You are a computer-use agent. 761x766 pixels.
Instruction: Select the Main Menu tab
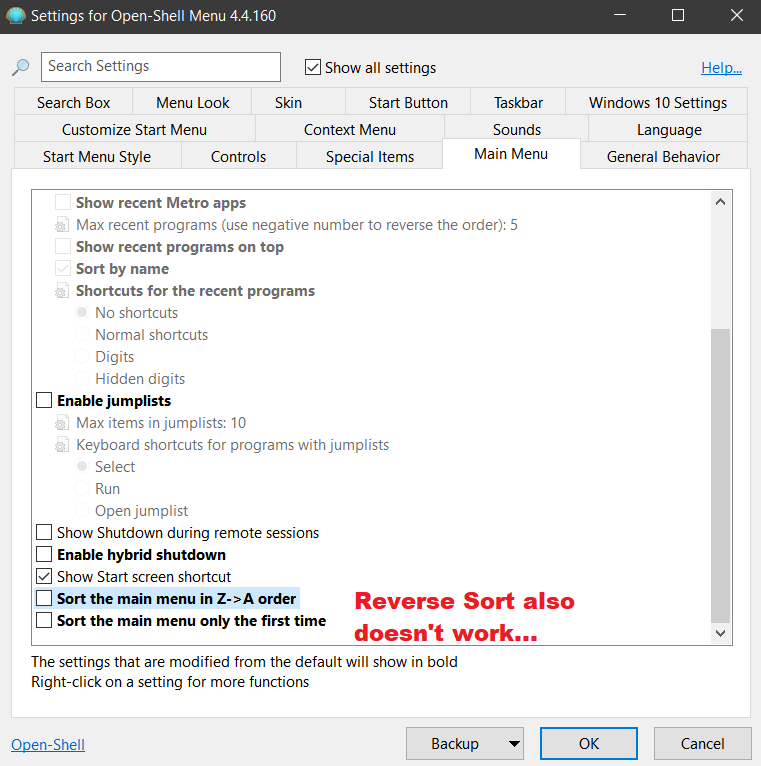511,154
